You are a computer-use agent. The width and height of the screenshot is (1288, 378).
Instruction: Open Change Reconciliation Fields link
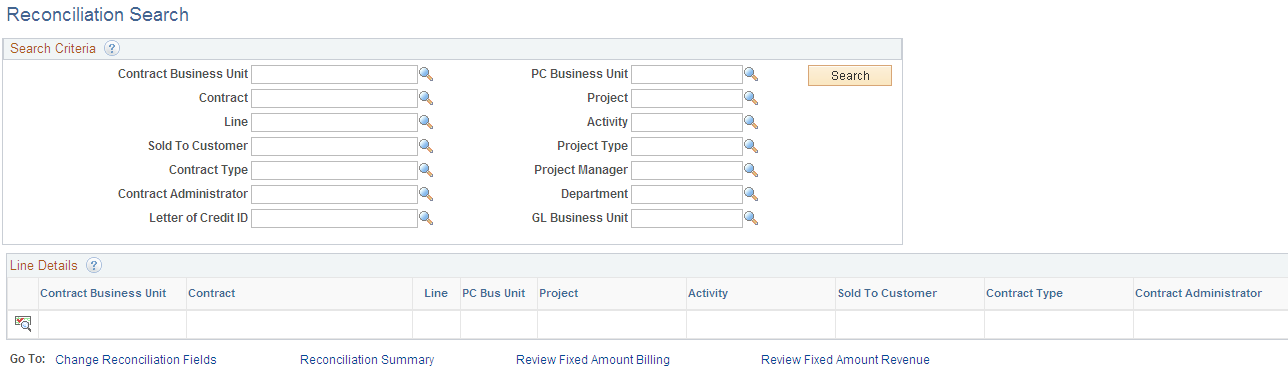tap(136, 360)
